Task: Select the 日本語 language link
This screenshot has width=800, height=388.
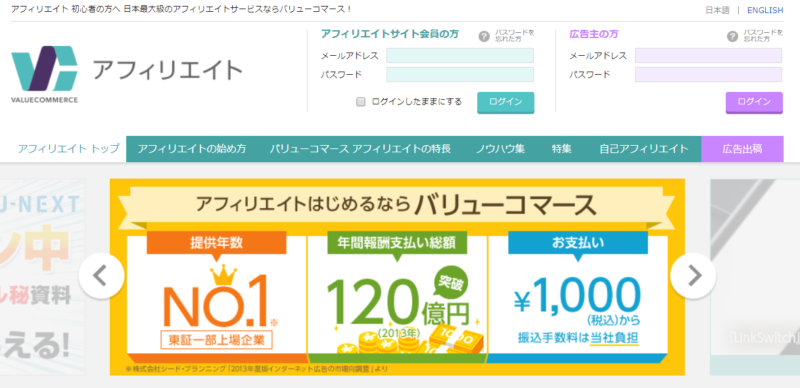Action: tap(717, 10)
